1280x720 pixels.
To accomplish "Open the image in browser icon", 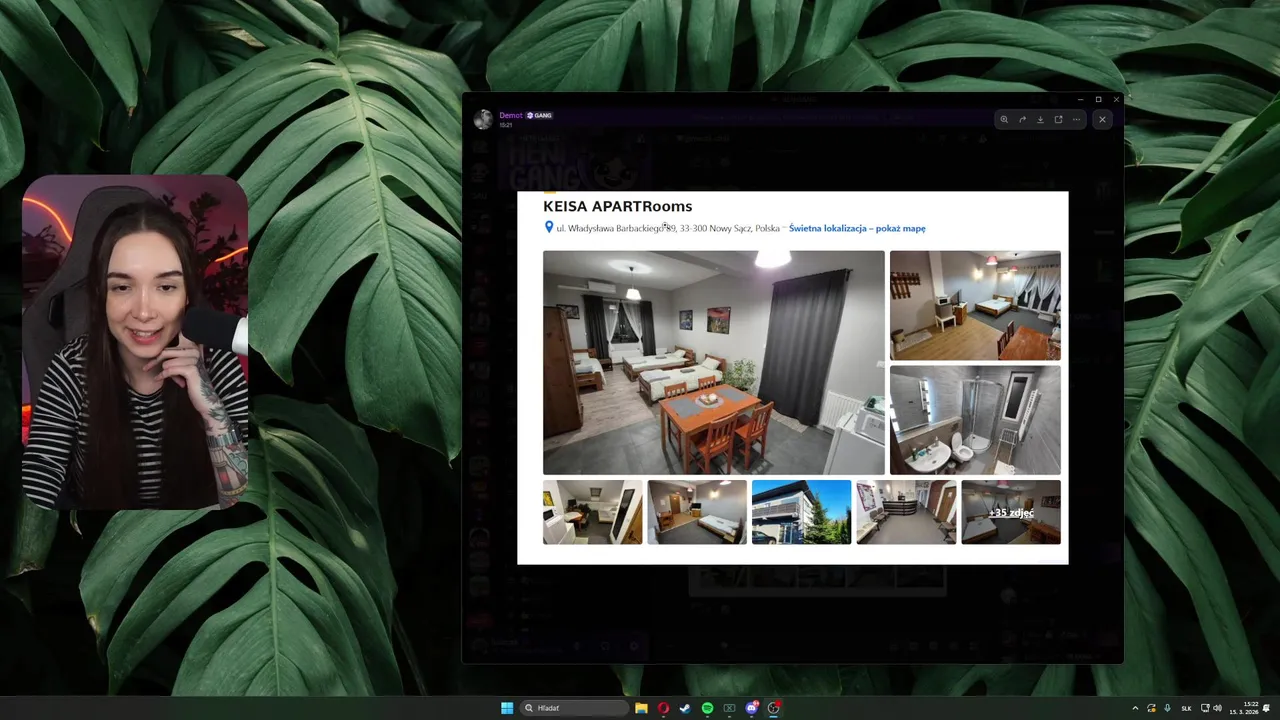I will pos(1058,120).
